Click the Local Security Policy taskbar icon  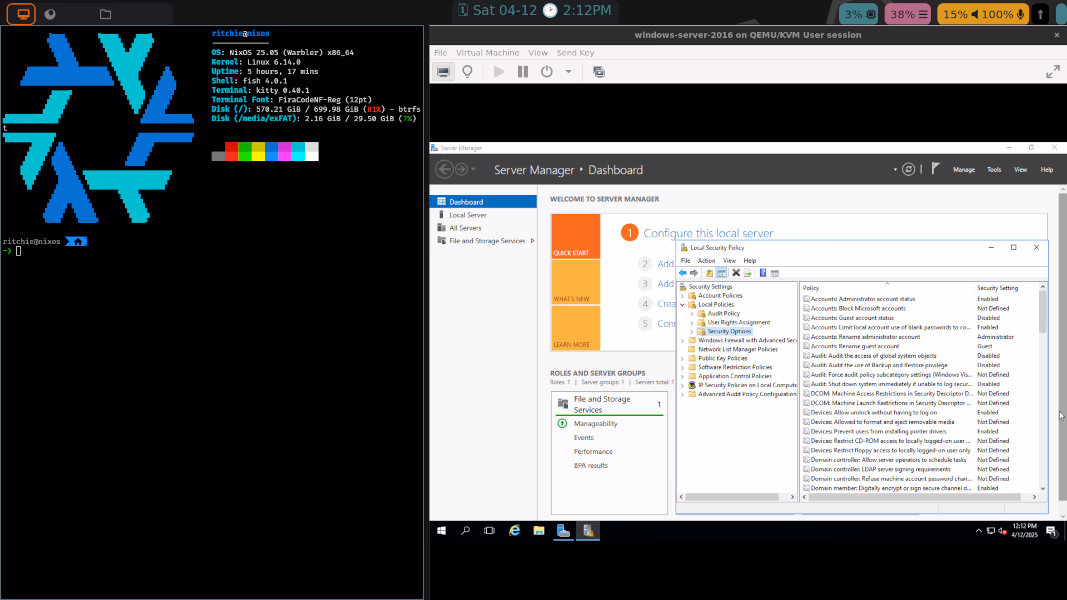[x=588, y=531]
